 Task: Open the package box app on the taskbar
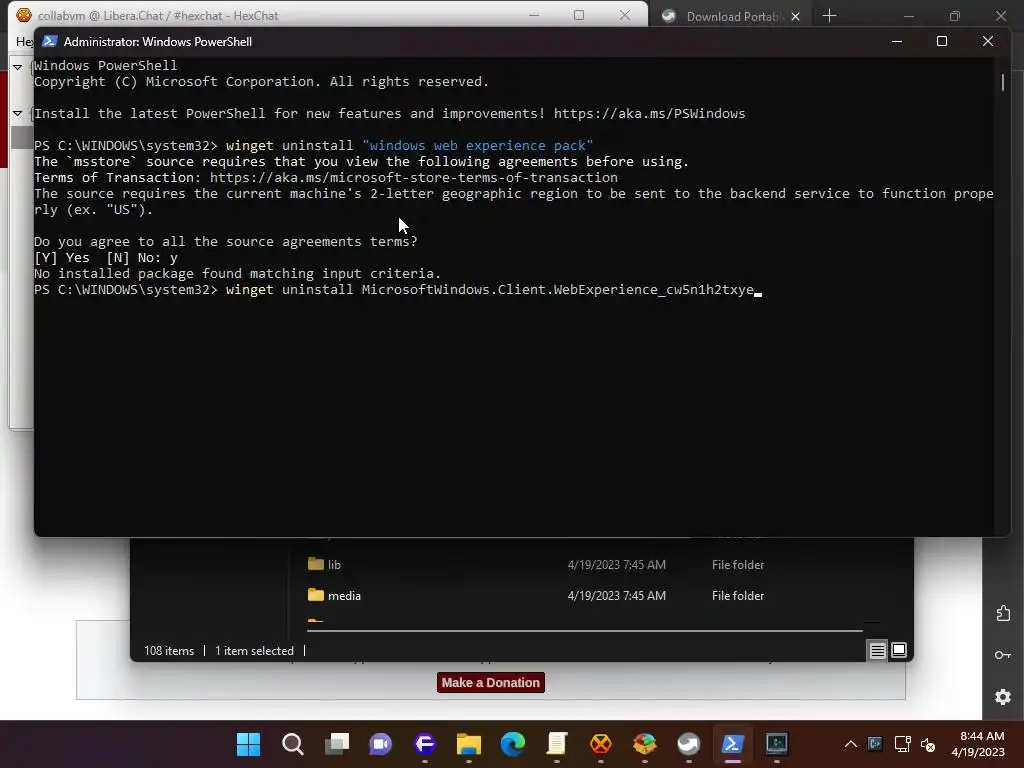[x=645, y=744]
